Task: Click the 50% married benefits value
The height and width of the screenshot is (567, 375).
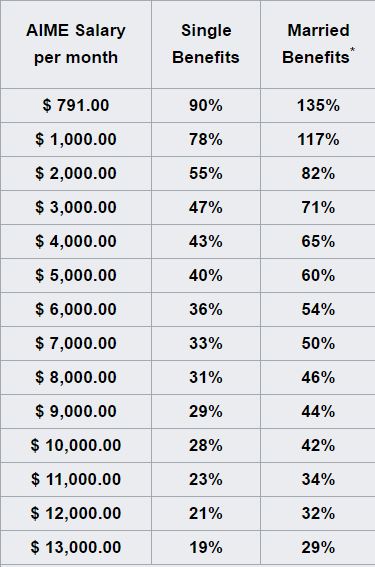Action: click(318, 344)
